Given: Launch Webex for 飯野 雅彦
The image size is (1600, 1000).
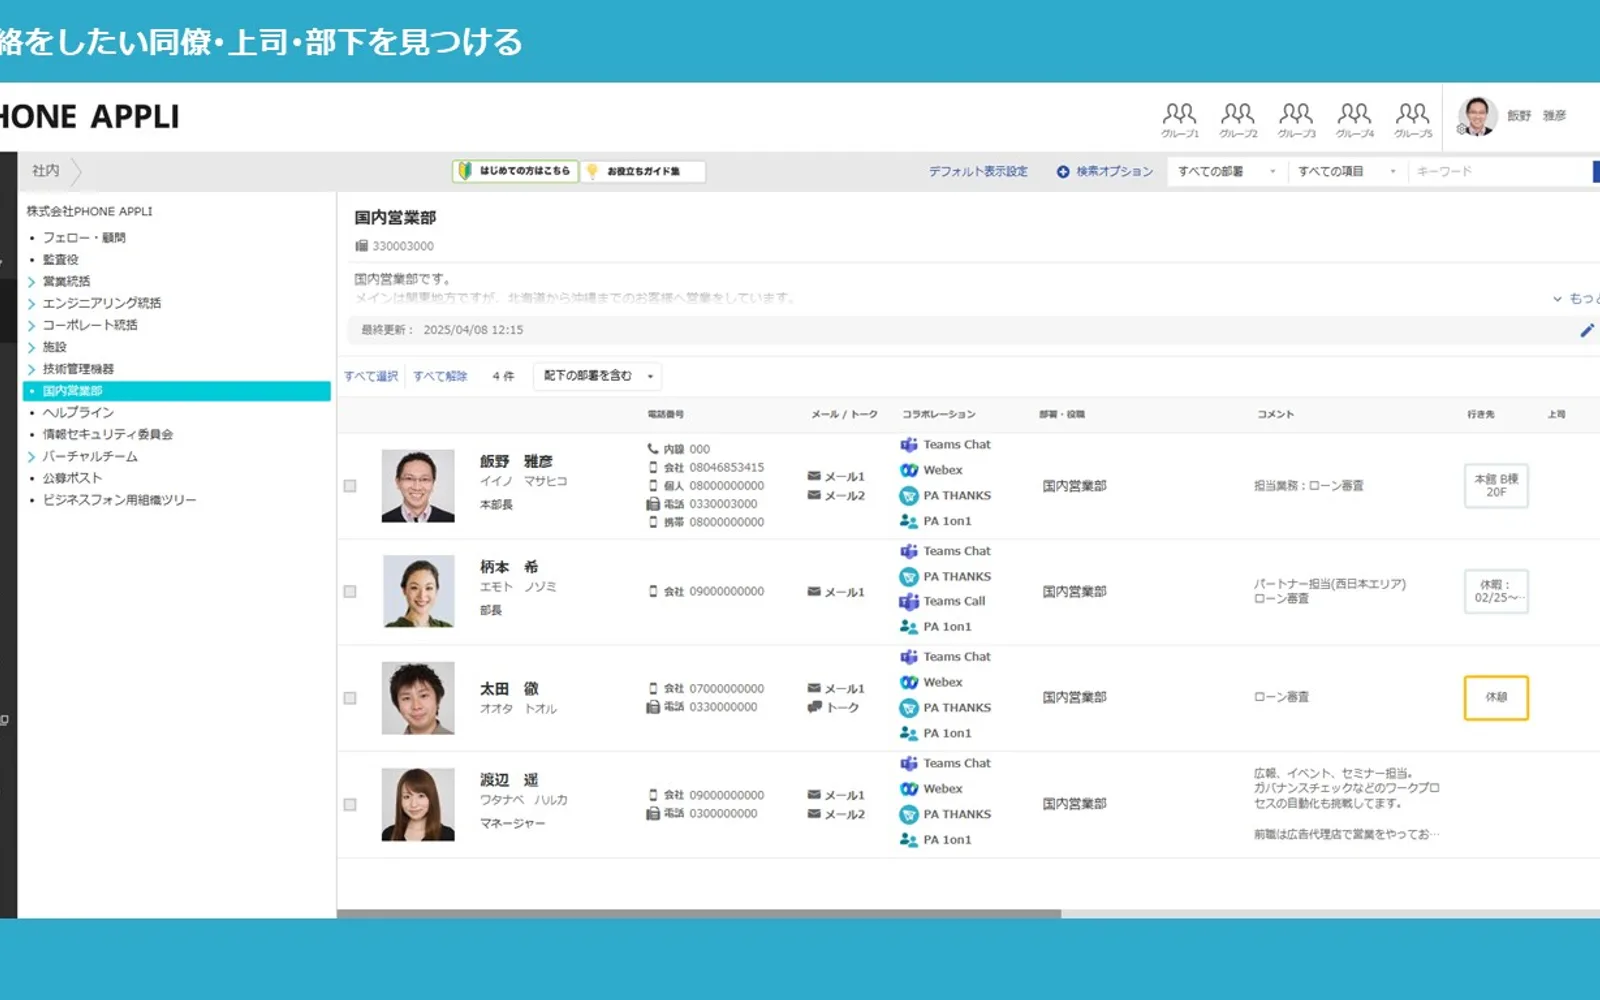Looking at the screenshot, I should 931,470.
